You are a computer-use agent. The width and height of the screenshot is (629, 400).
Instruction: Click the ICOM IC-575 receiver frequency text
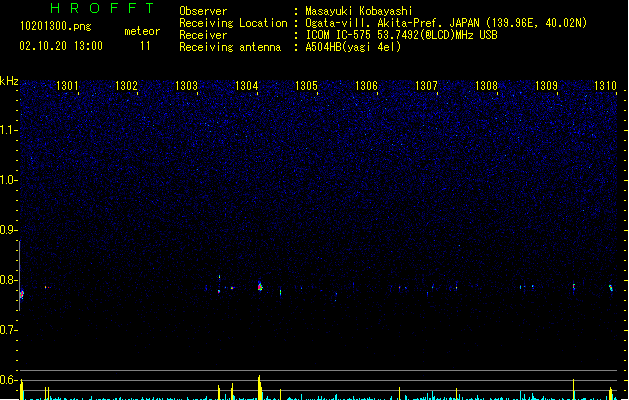pos(402,35)
